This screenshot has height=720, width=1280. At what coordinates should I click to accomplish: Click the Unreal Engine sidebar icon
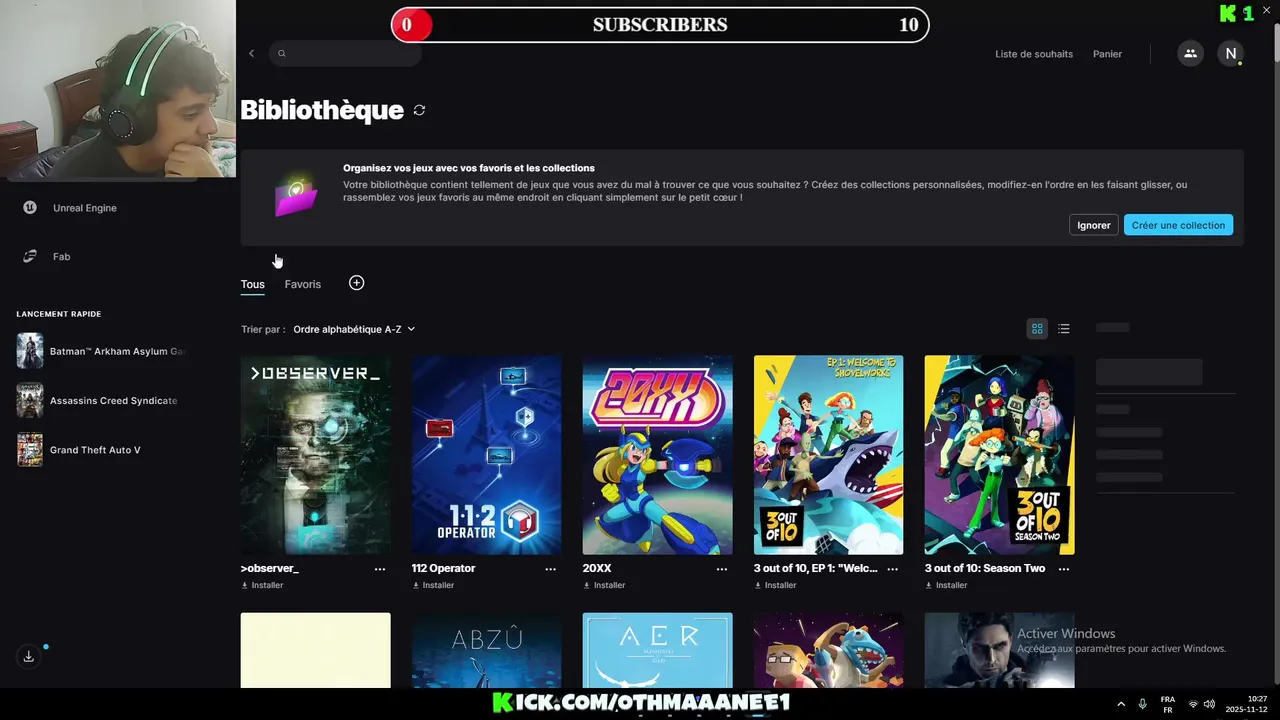[30, 208]
